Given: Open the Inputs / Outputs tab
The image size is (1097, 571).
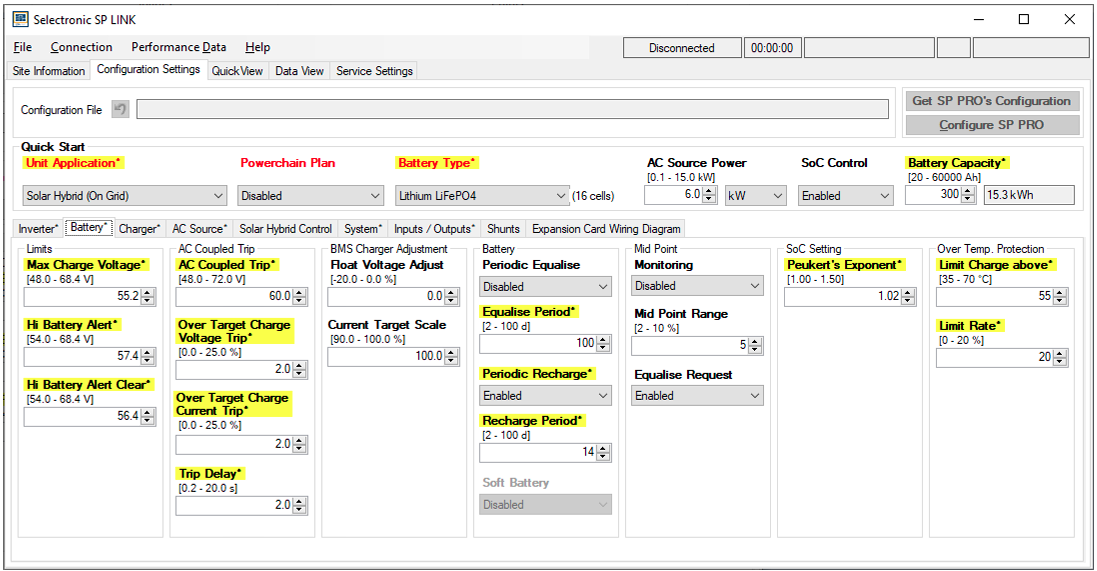Looking at the screenshot, I should coord(434,229).
